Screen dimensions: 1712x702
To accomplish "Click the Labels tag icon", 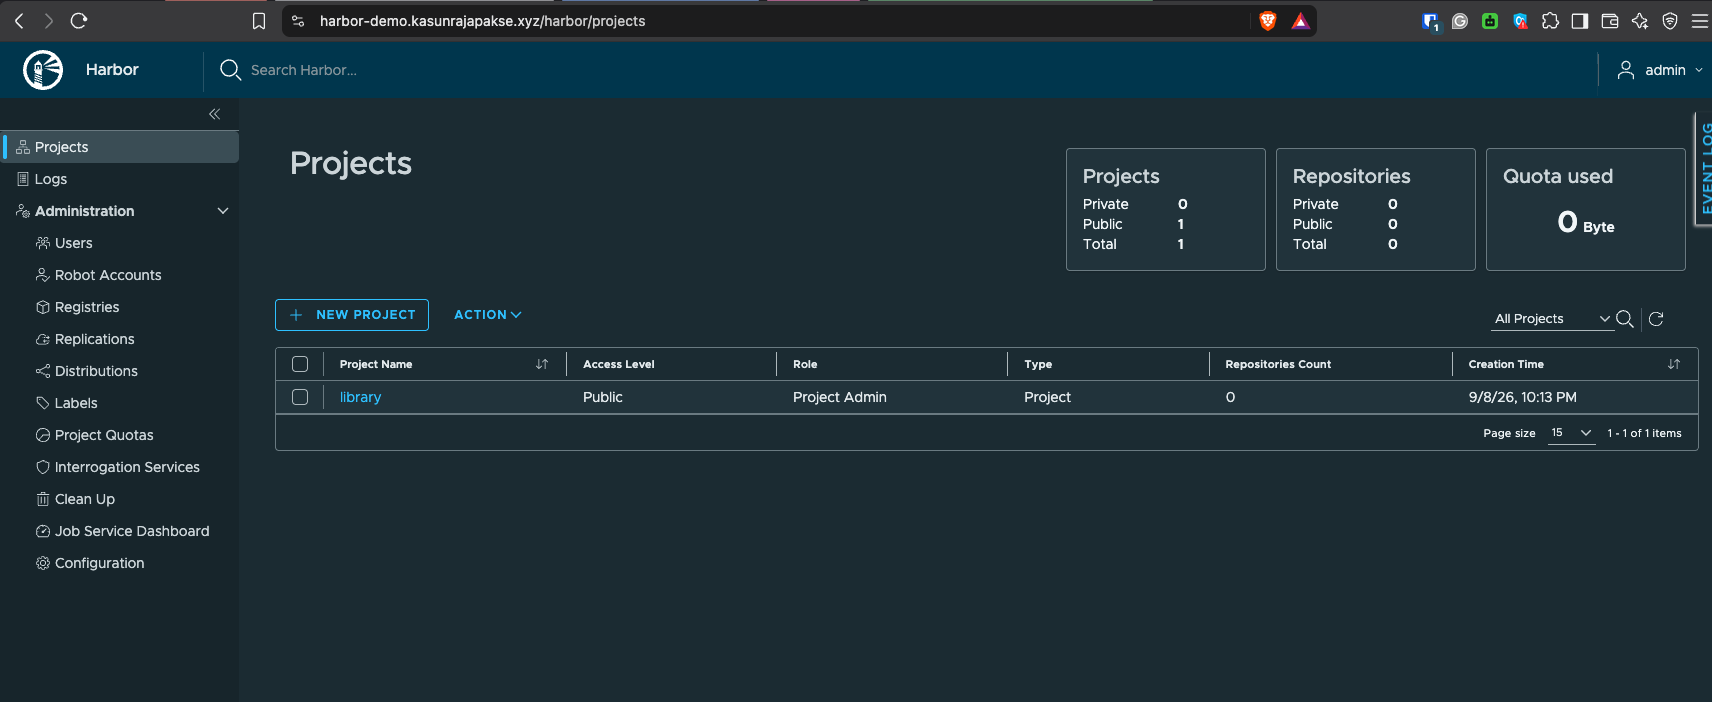I will tap(43, 403).
